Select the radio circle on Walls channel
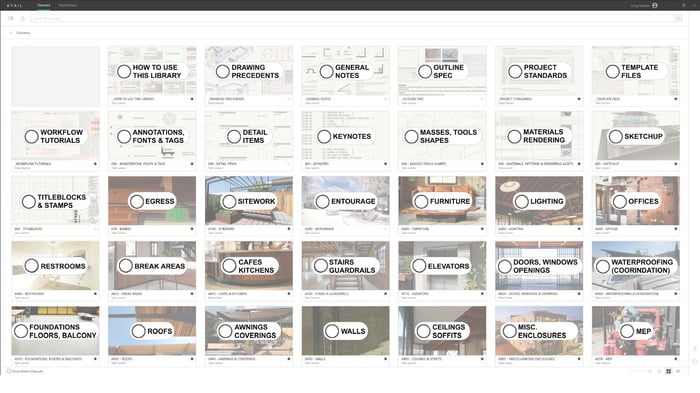This screenshot has height=393, width=700. pos(332,331)
